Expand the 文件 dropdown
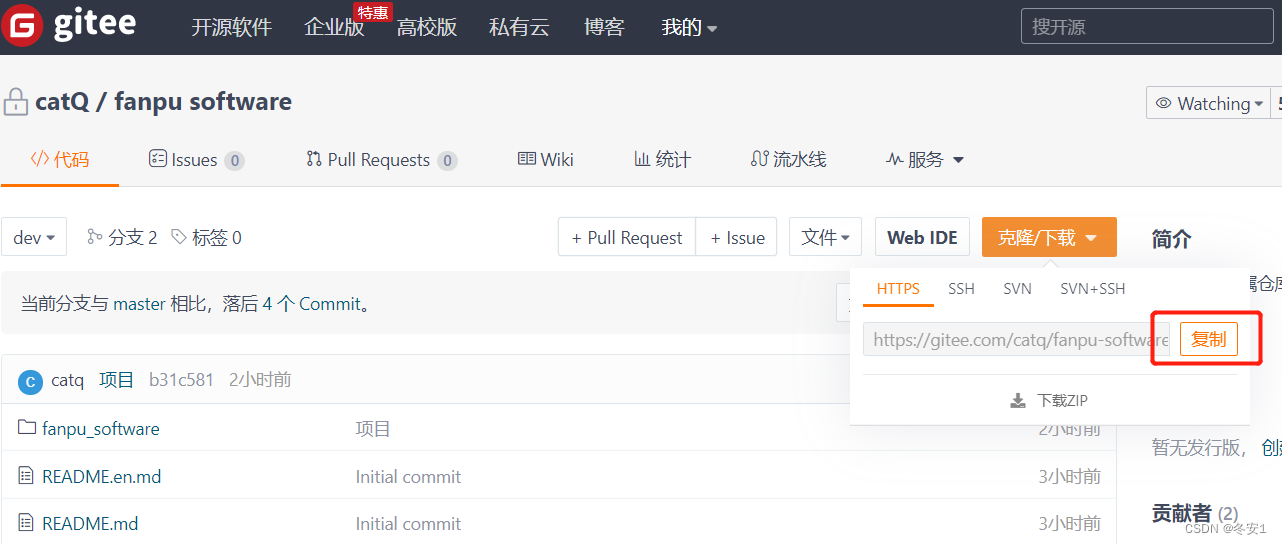The width and height of the screenshot is (1282, 544). pyautogui.click(x=825, y=237)
